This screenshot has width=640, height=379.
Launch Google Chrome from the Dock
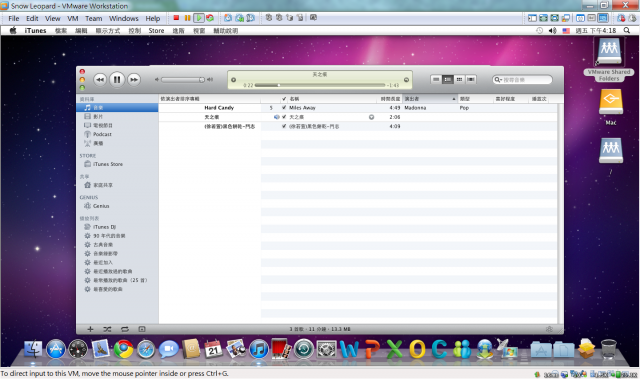coord(123,350)
